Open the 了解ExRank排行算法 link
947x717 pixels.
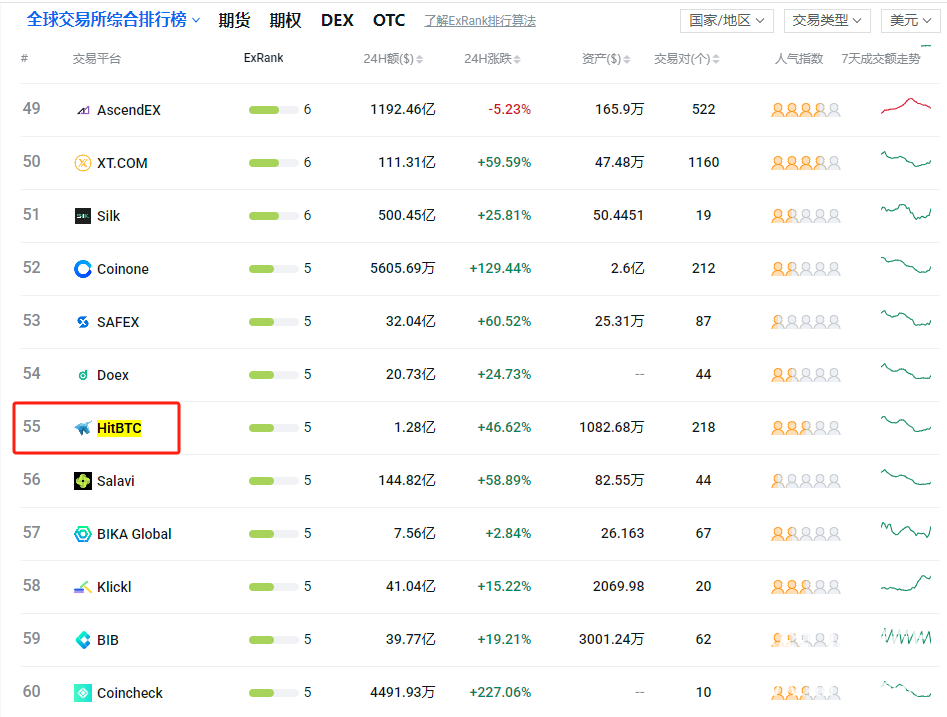480,20
